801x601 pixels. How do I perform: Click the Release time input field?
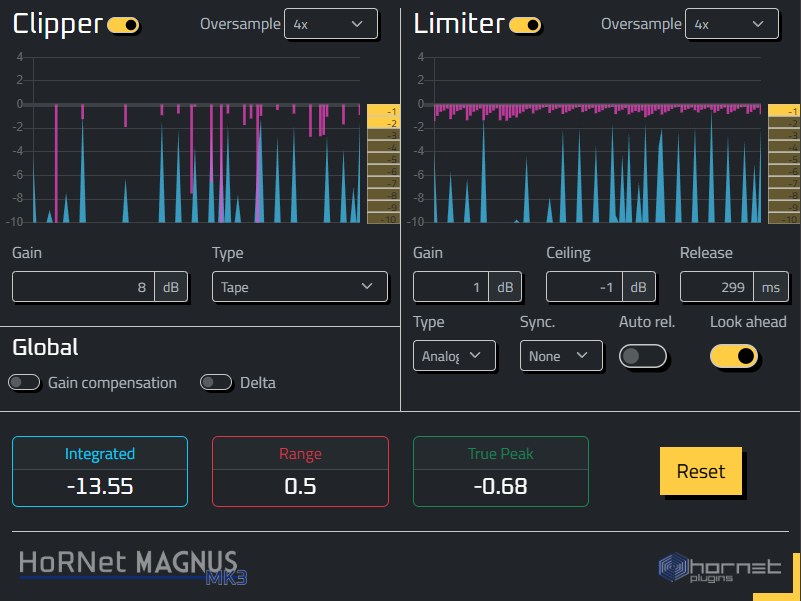(717, 287)
